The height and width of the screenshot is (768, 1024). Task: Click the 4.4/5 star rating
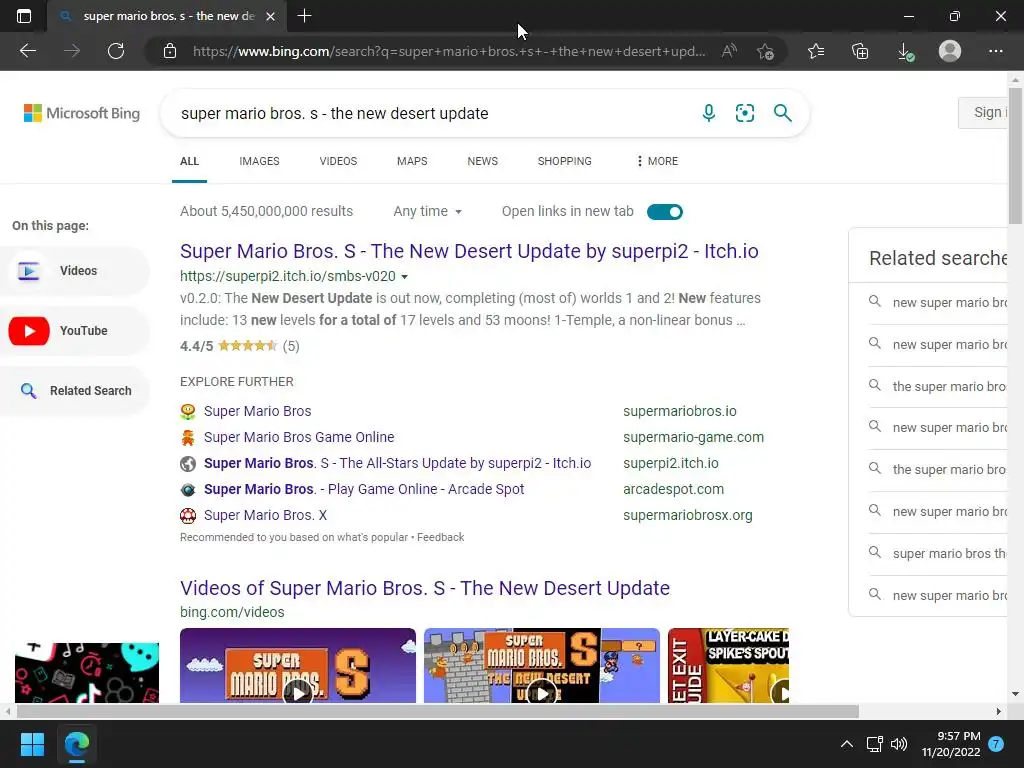pyautogui.click(x=240, y=346)
